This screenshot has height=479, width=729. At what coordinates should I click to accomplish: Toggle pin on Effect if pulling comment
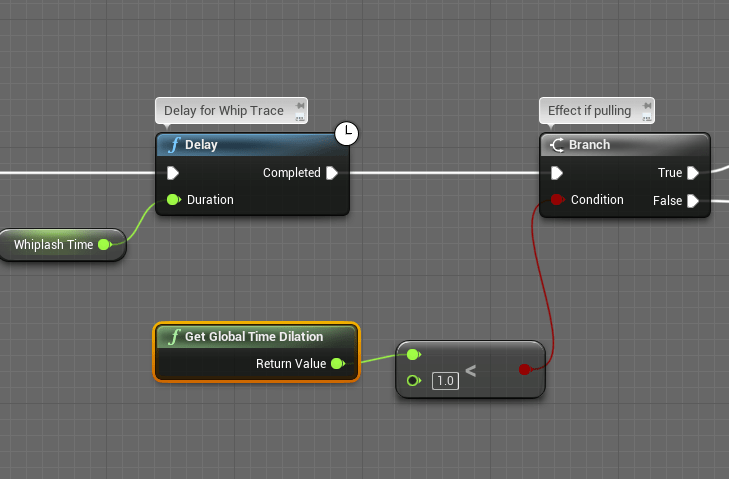[645, 105]
